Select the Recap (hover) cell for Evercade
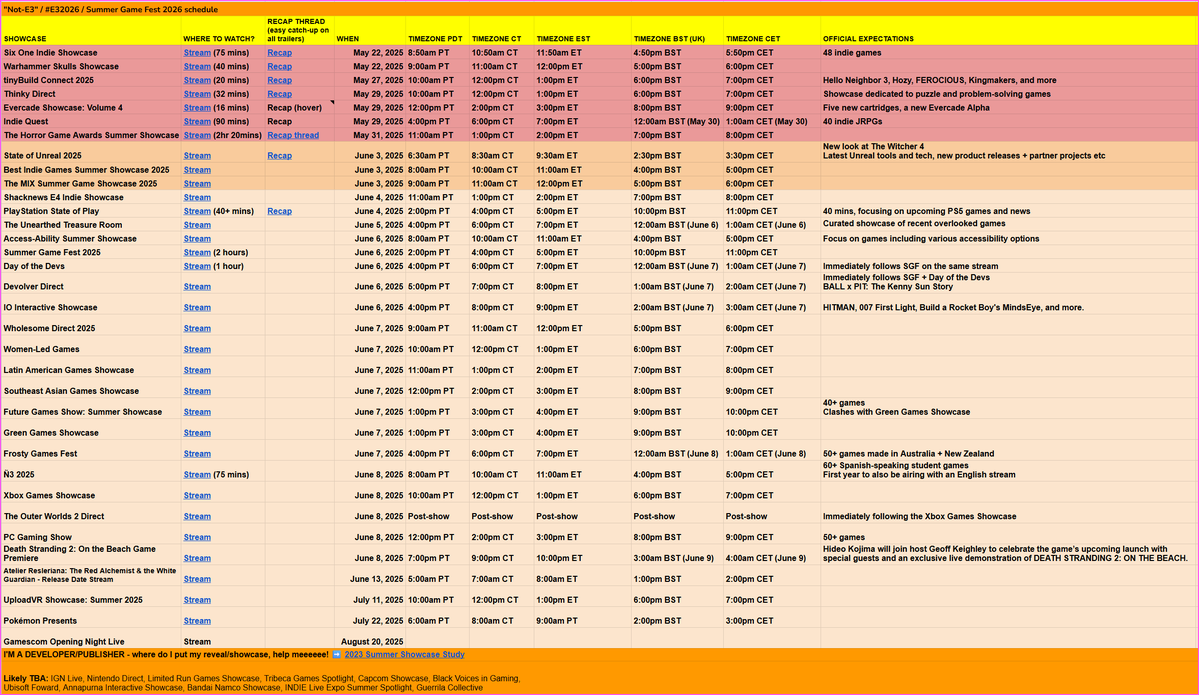 [300, 108]
